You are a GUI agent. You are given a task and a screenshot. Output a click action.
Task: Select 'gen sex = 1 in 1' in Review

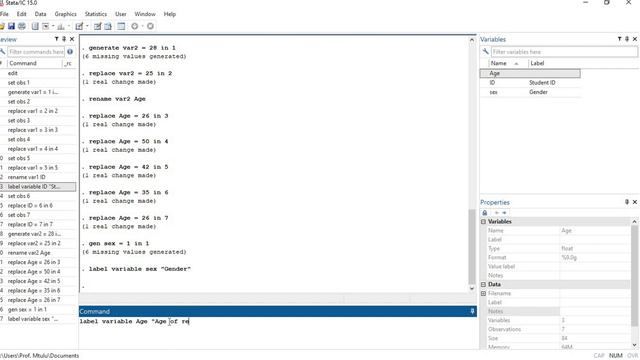(x=38, y=309)
